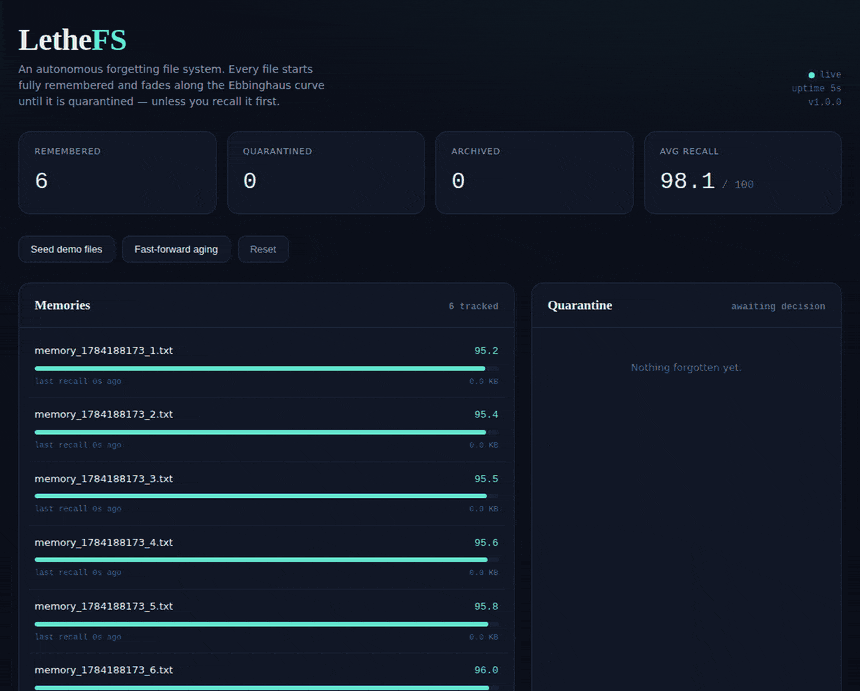This screenshot has height=691, width=860.
Task: Click recall score 96.0
Action: click(x=486, y=670)
